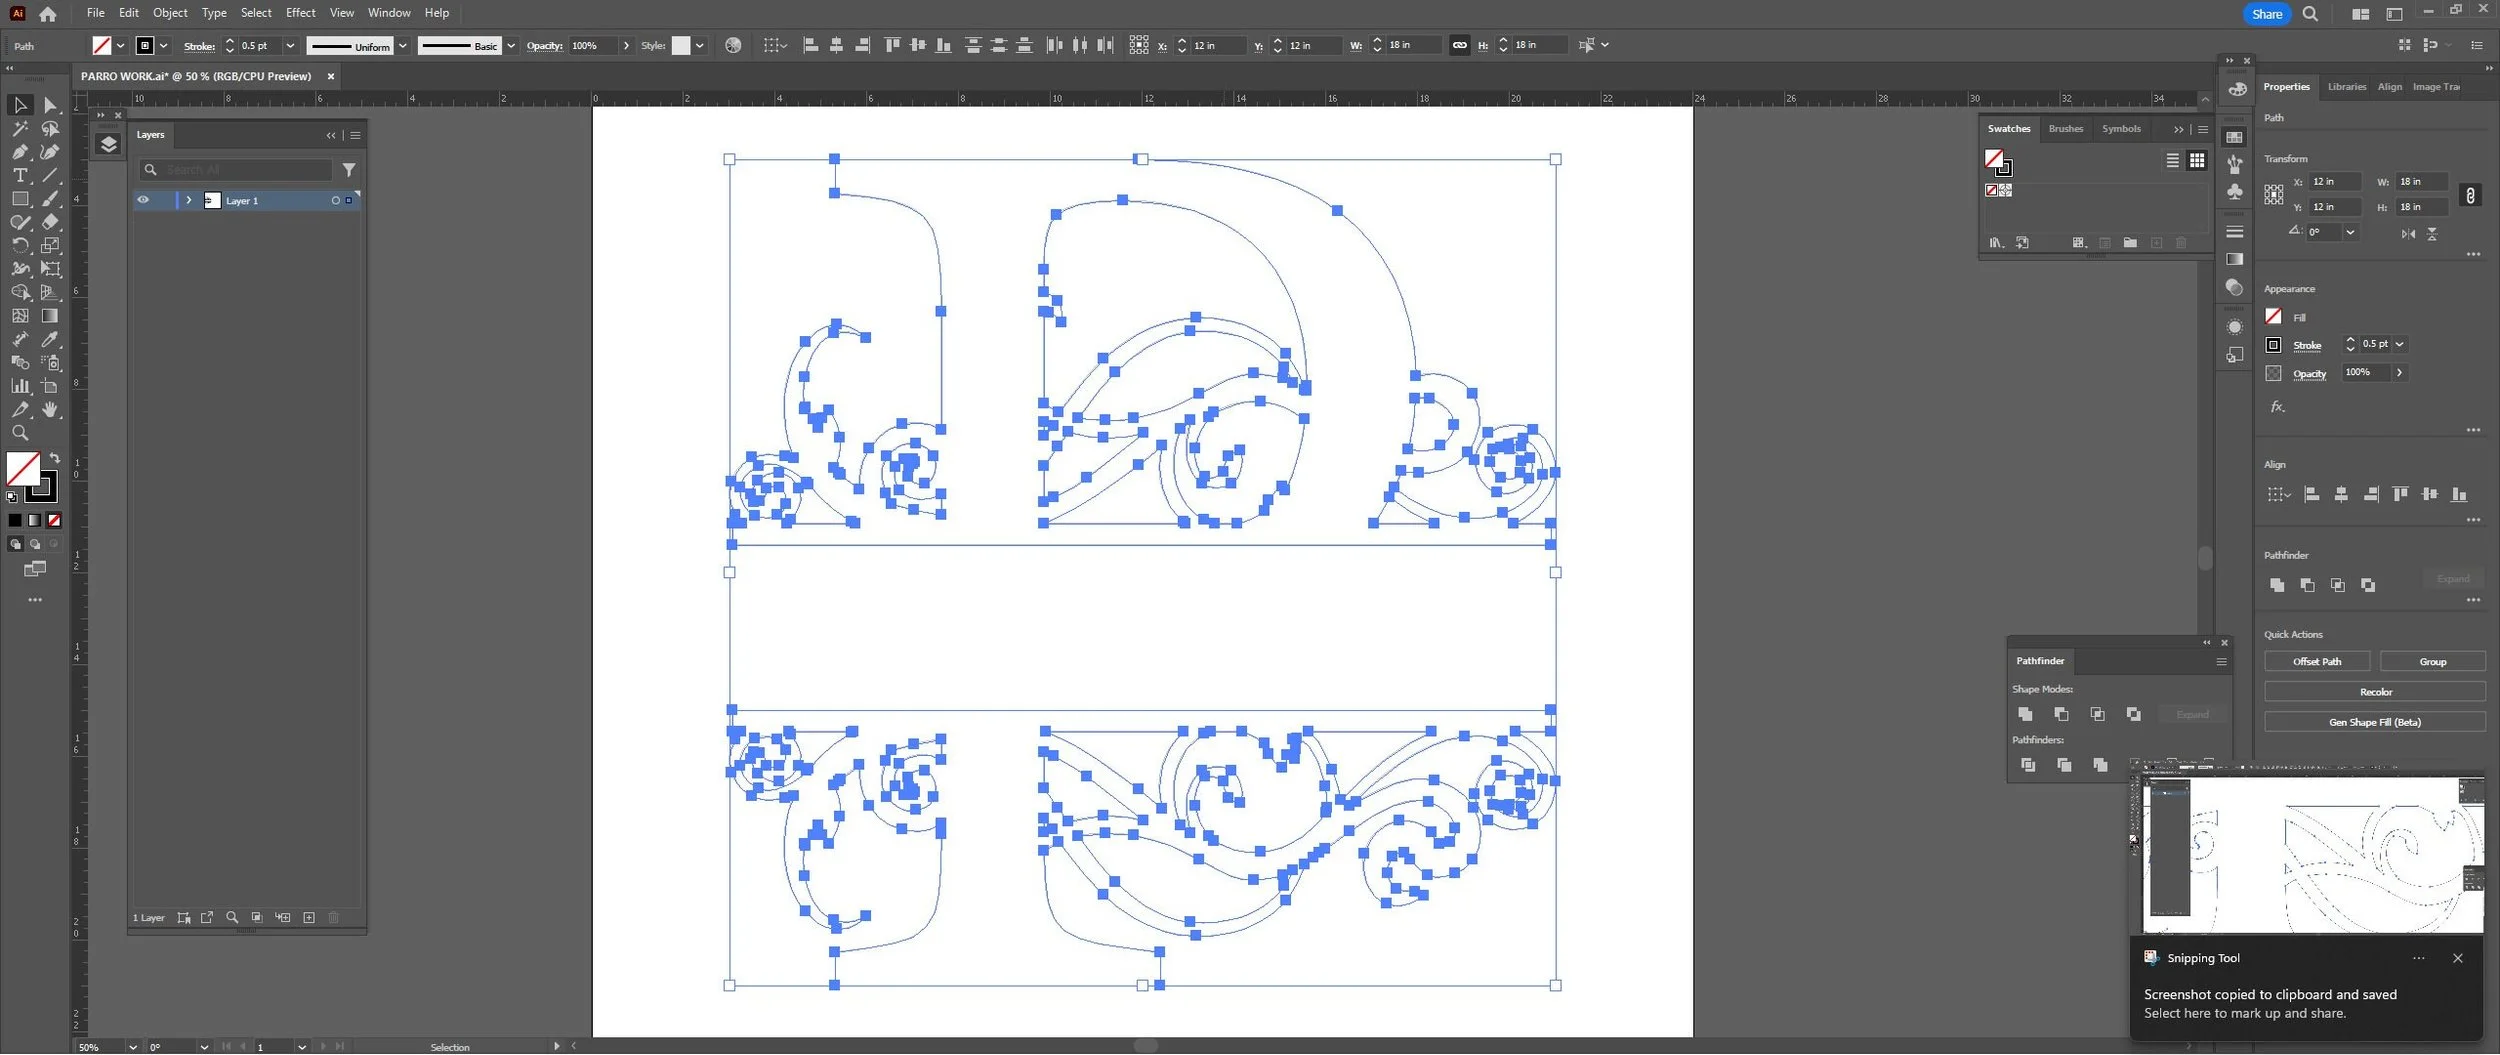
Task: Open the stroke weight dropdown in control bar
Action: [x=290, y=45]
